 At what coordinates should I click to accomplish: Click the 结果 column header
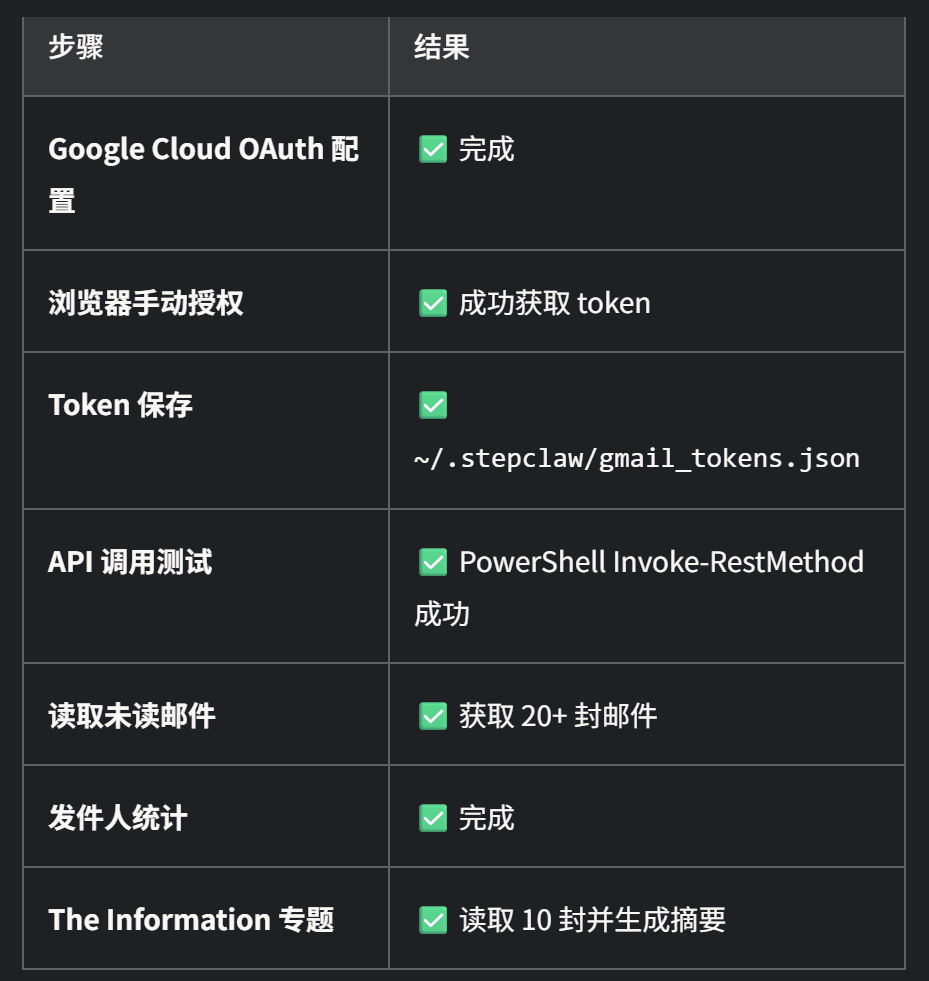point(442,47)
